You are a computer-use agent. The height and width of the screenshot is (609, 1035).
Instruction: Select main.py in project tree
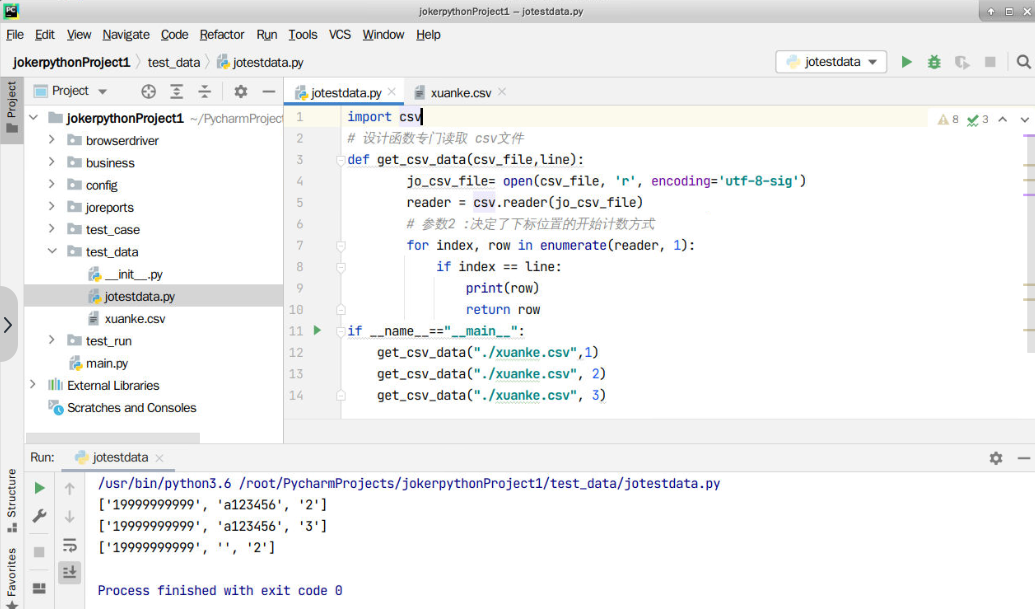tap(107, 363)
